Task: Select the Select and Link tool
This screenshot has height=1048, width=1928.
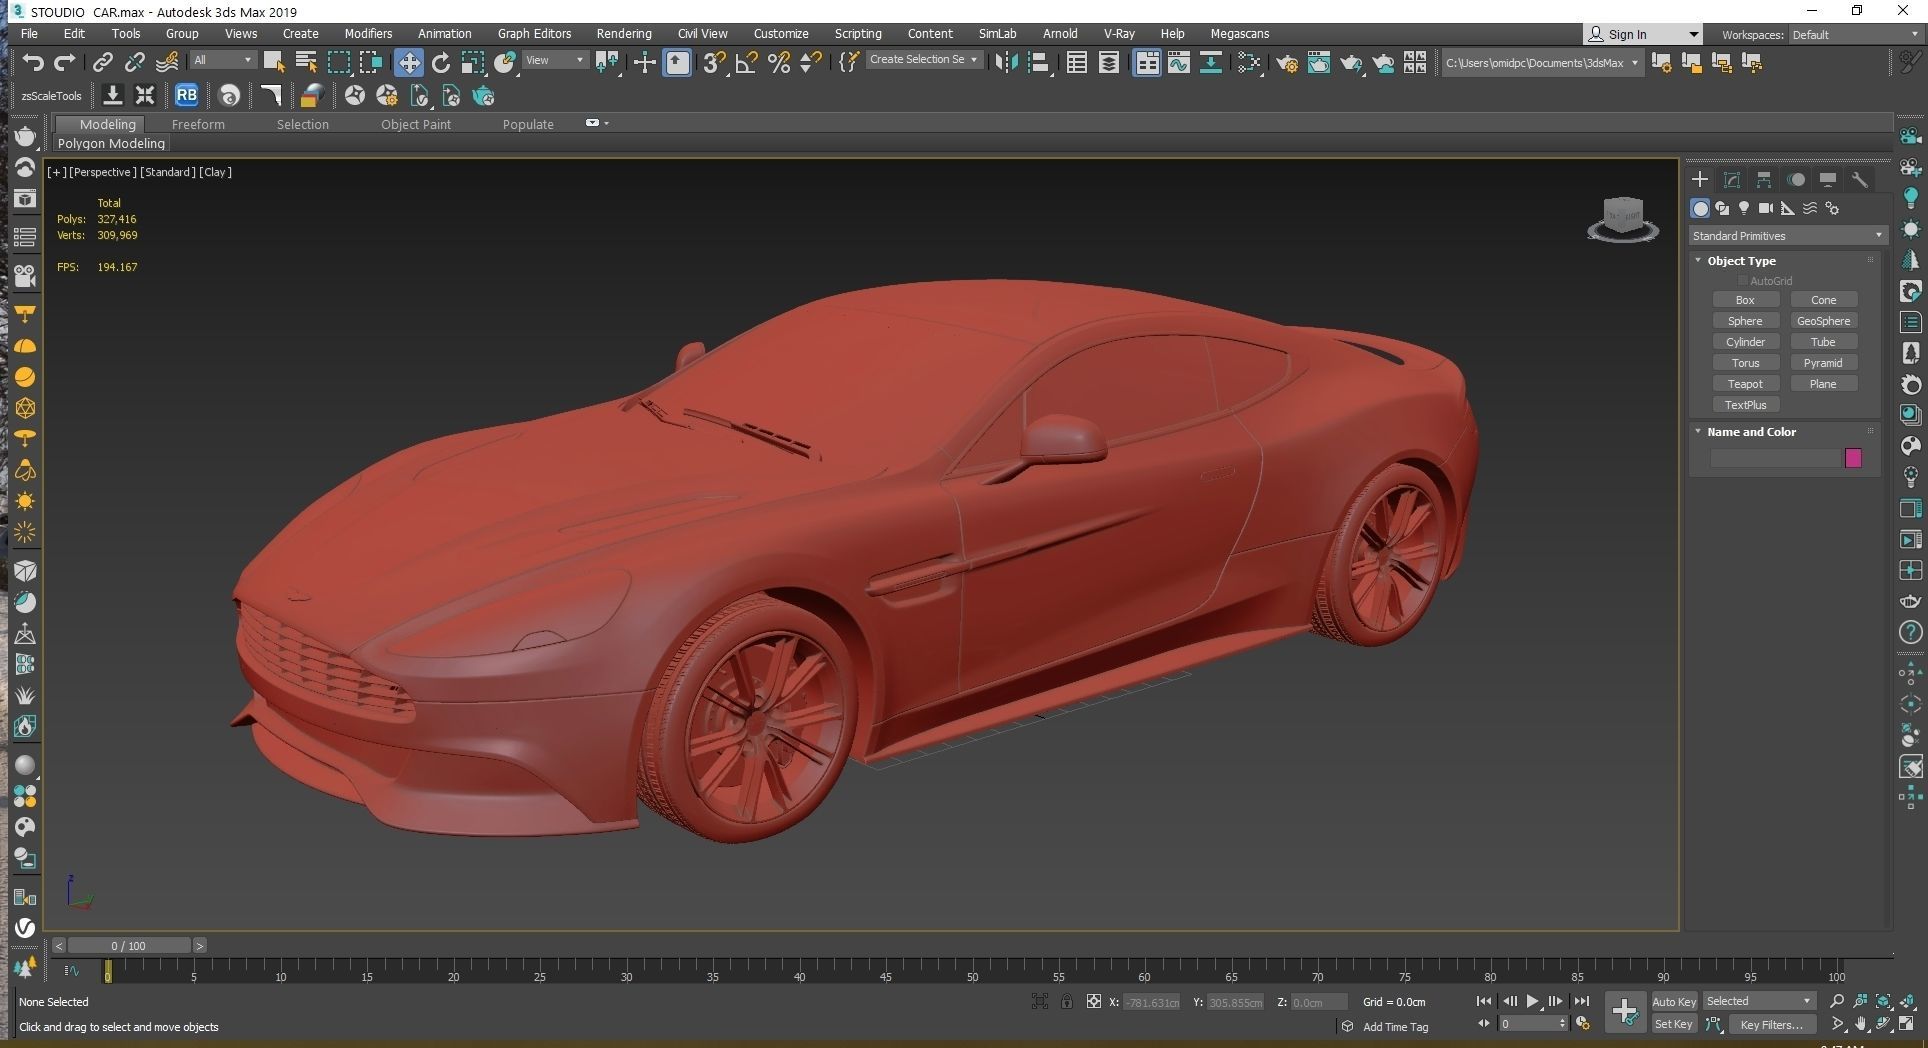Action: (x=102, y=62)
